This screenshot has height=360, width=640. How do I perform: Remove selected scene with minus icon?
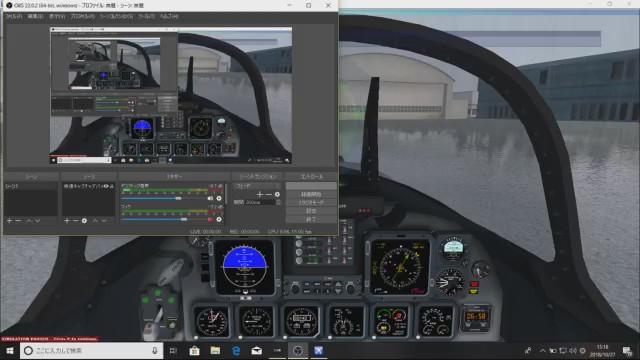[x=18, y=221]
